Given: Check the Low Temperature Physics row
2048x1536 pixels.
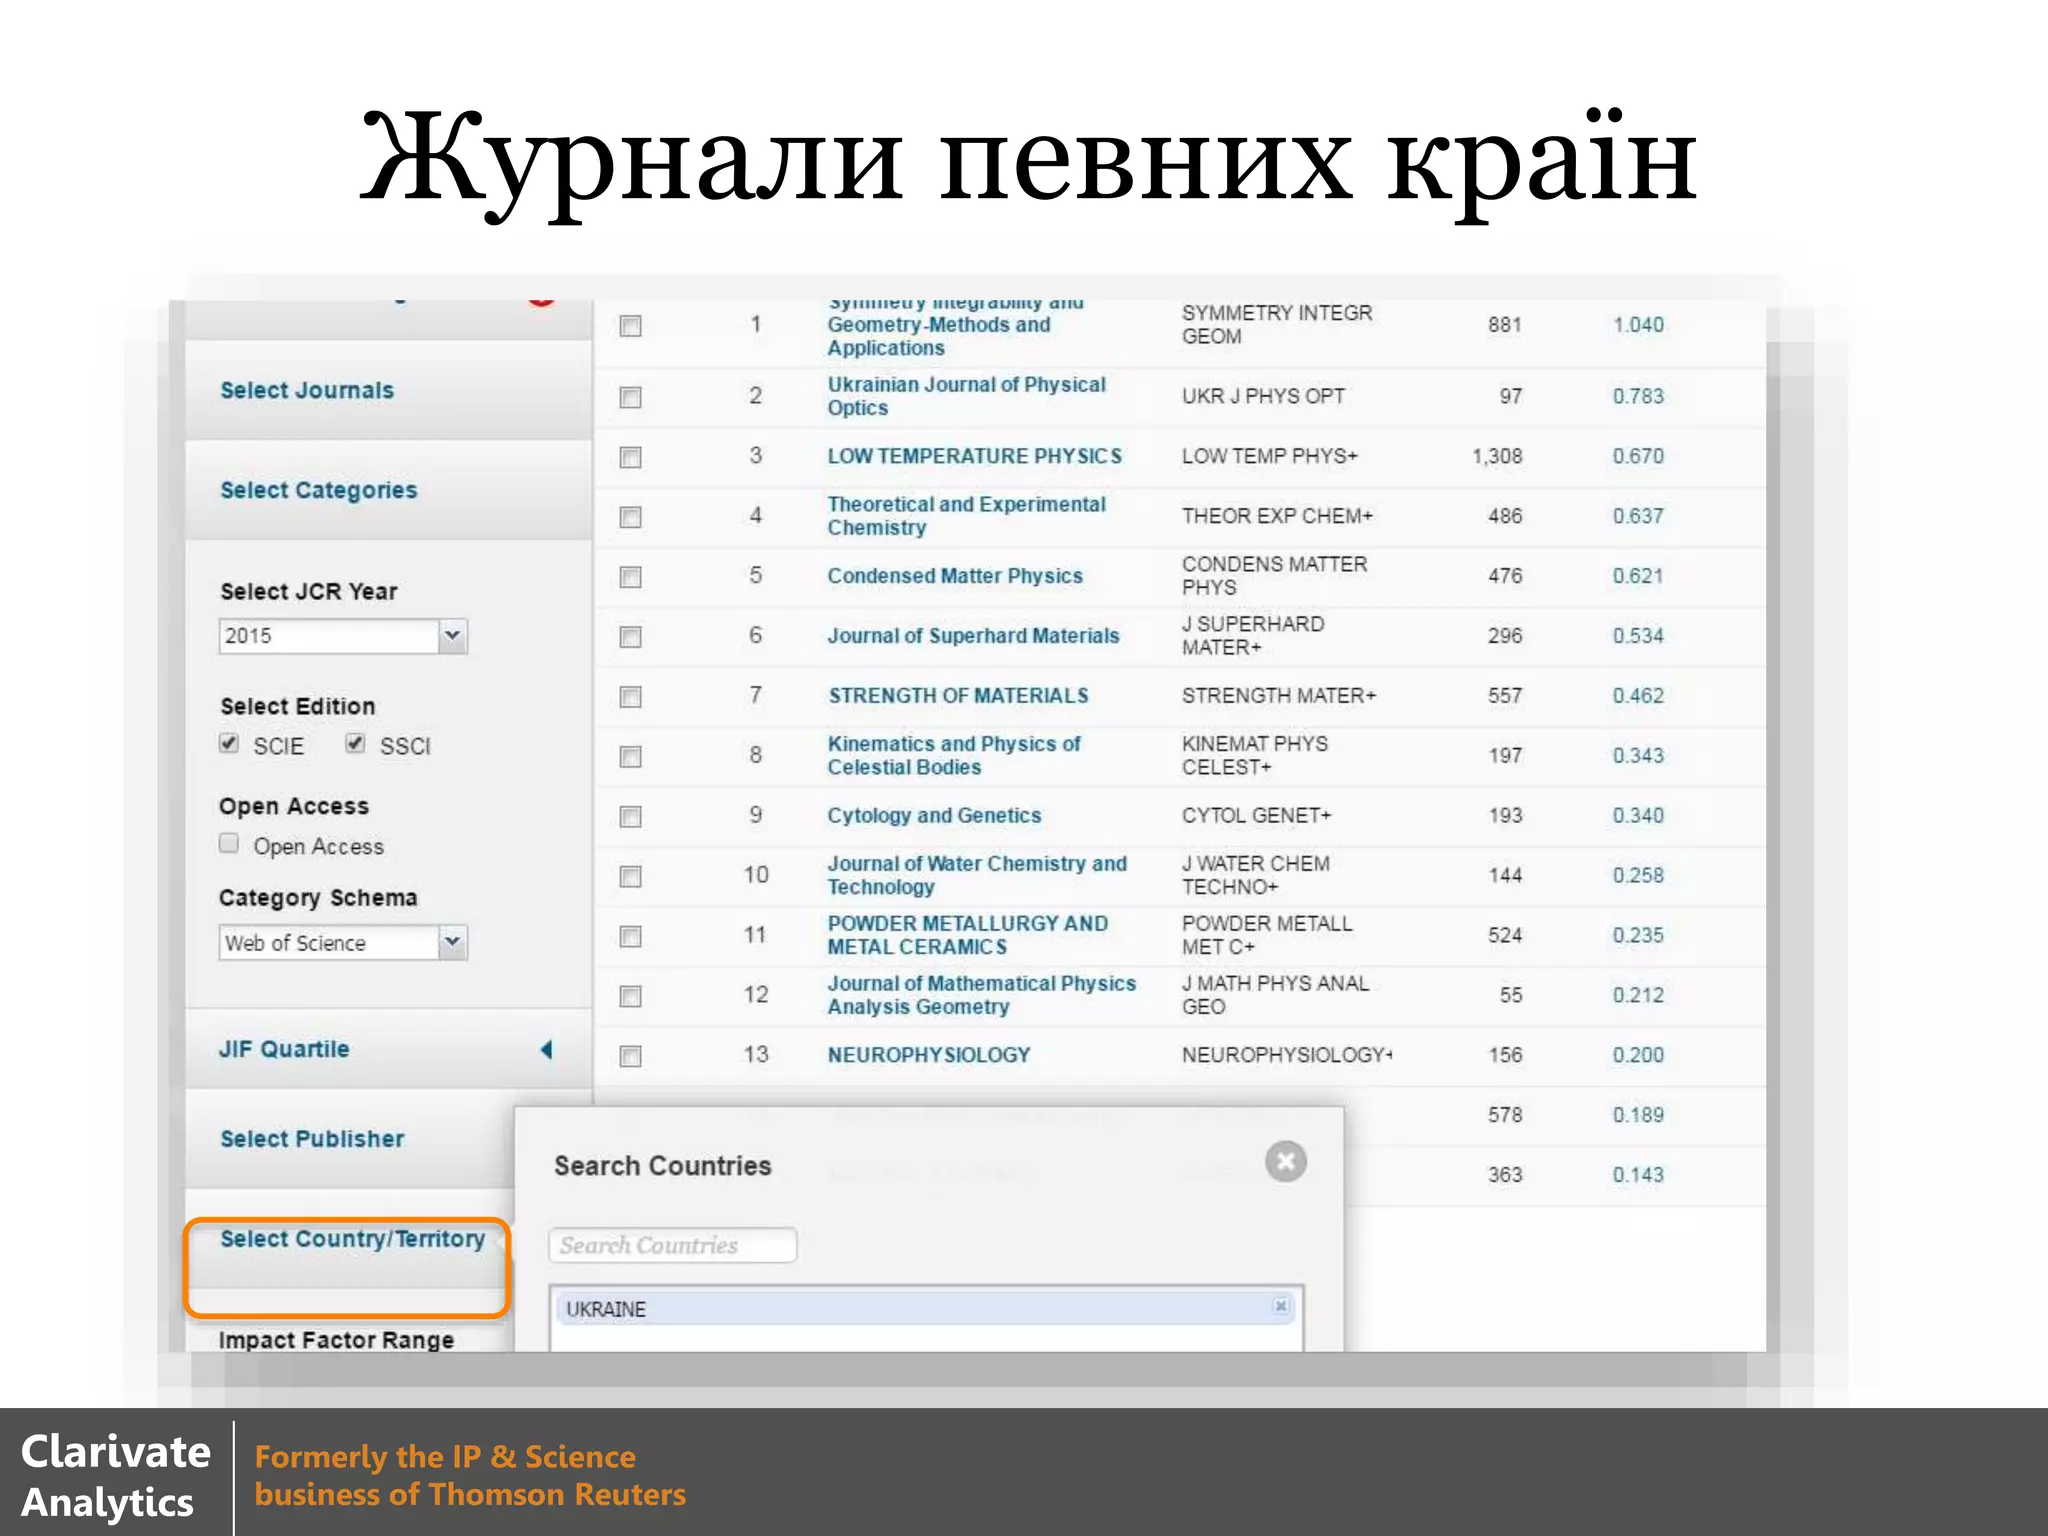Looking at the screenshot, I should click(630, 458).
